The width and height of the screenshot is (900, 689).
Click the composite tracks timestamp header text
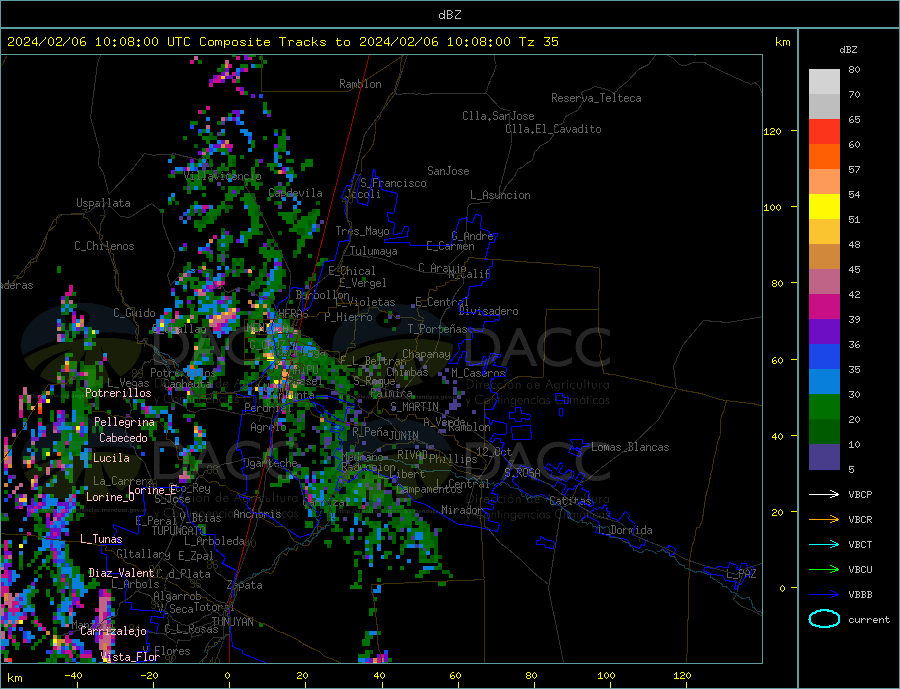click(282, 42)
